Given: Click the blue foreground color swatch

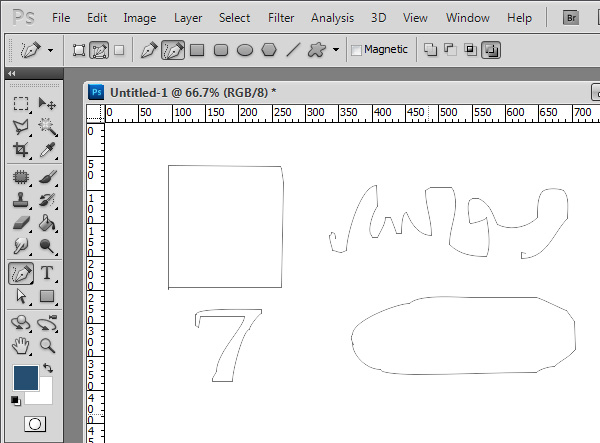Looking at the screenshot, I should (x=25, y=377).
